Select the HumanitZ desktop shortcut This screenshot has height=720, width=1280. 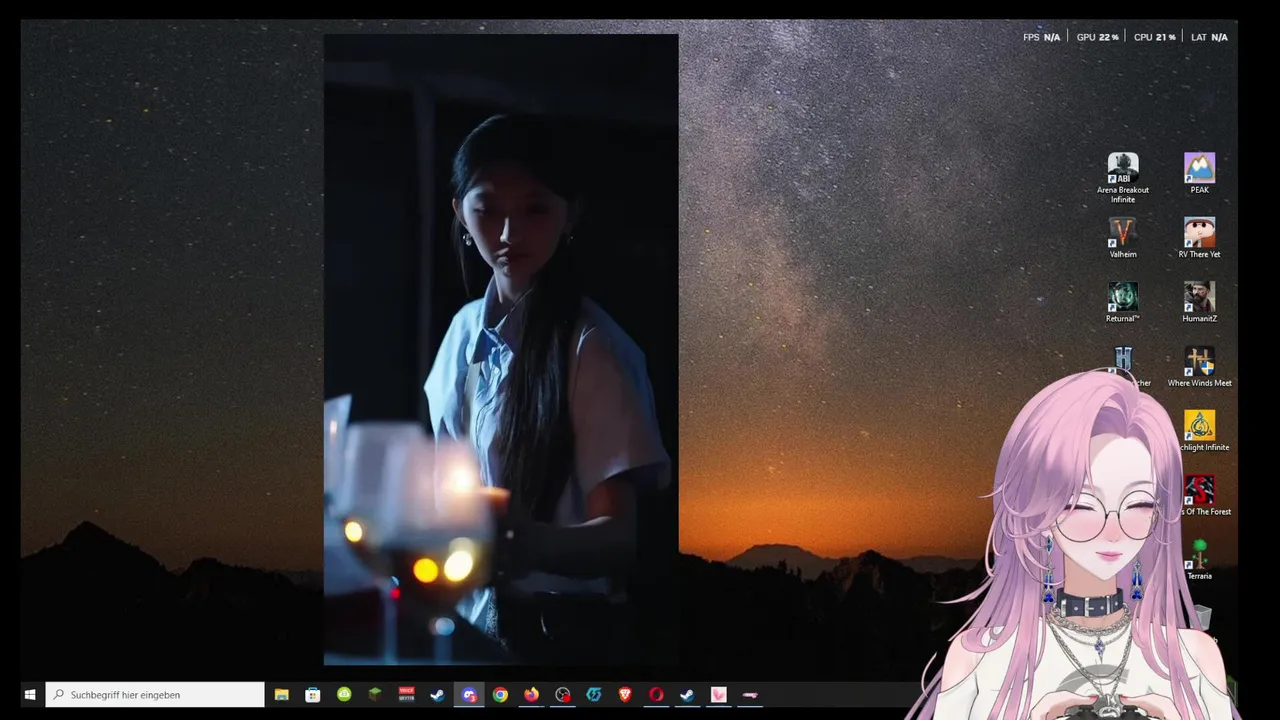(x=1199, y=302)
